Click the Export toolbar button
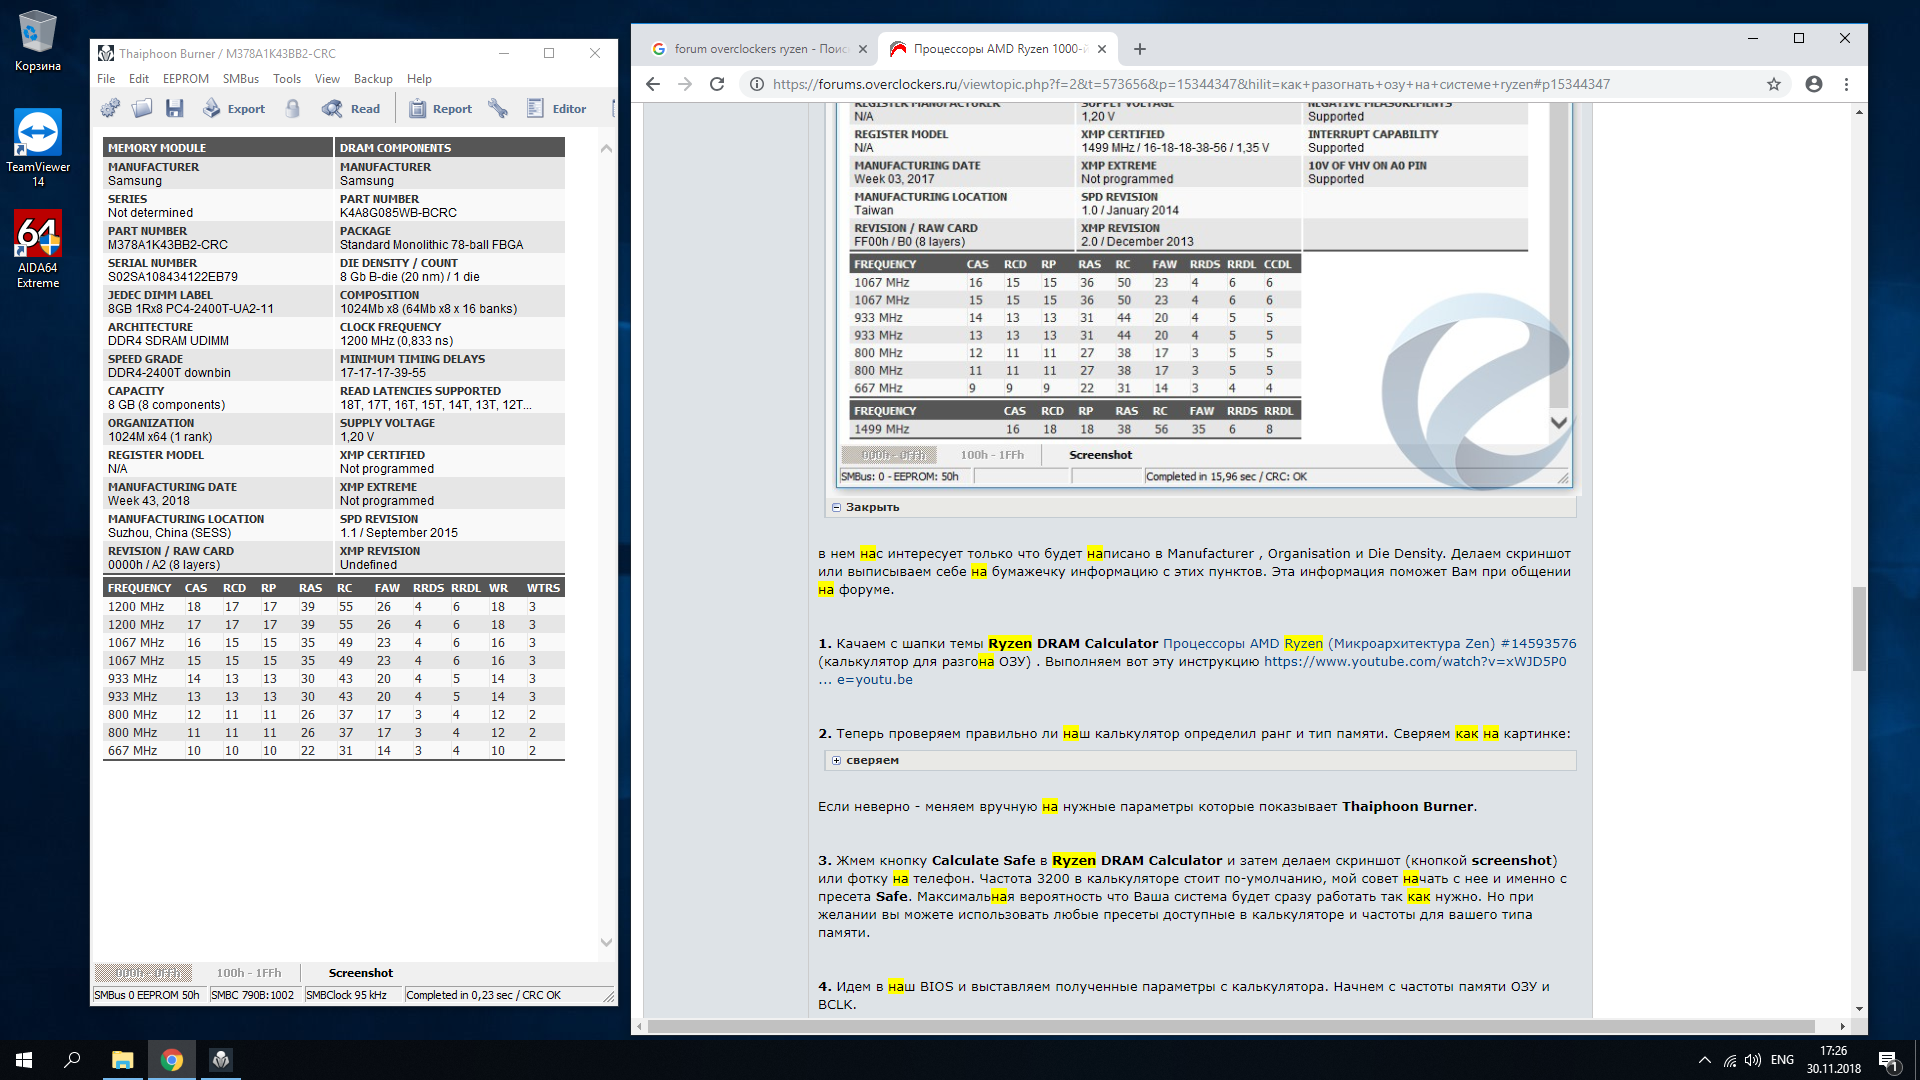The width and height of the screenshot is (1920, 1080). [x=234, y=108]
